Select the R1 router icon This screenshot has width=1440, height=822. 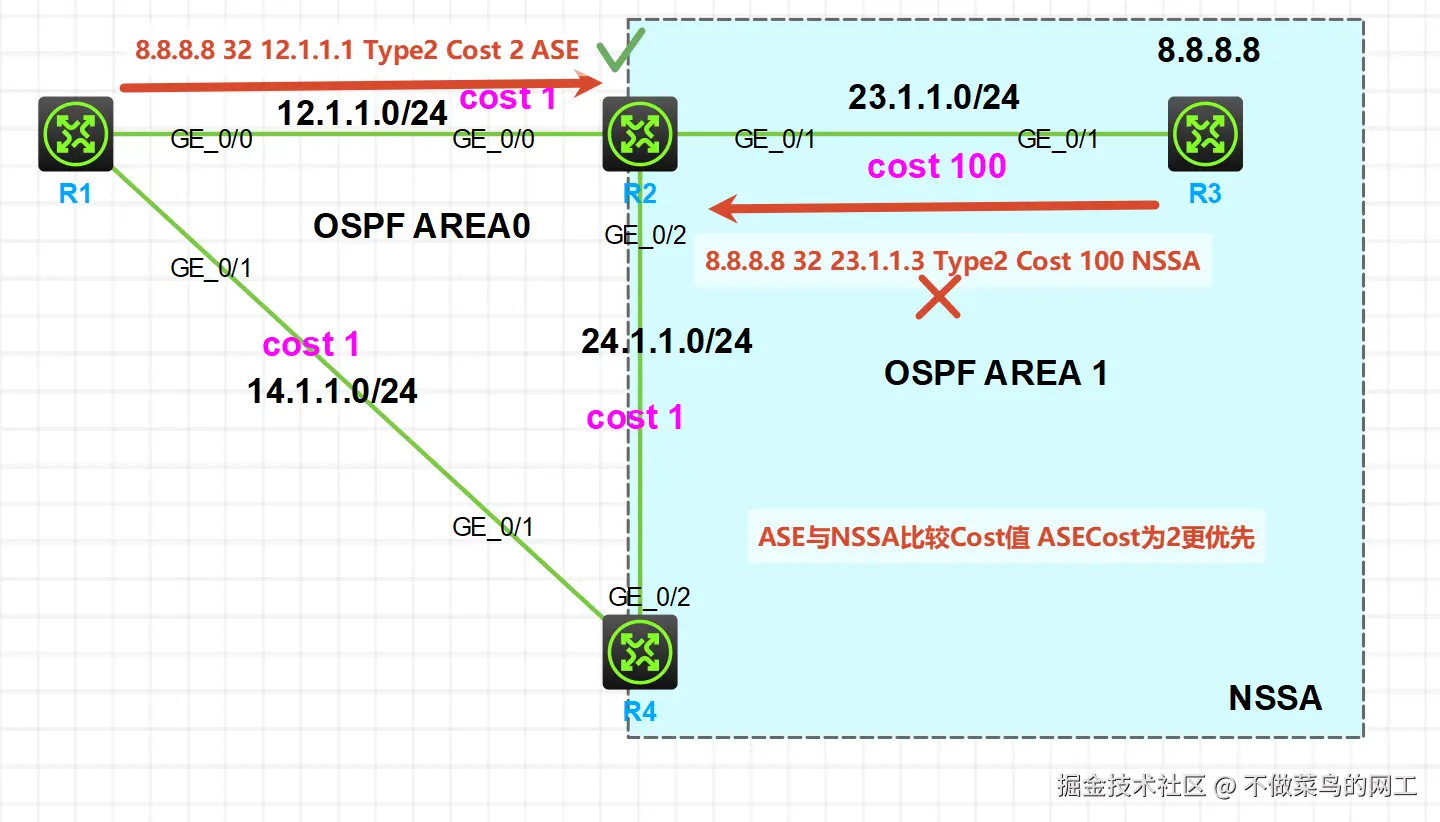tap(76, 134)
